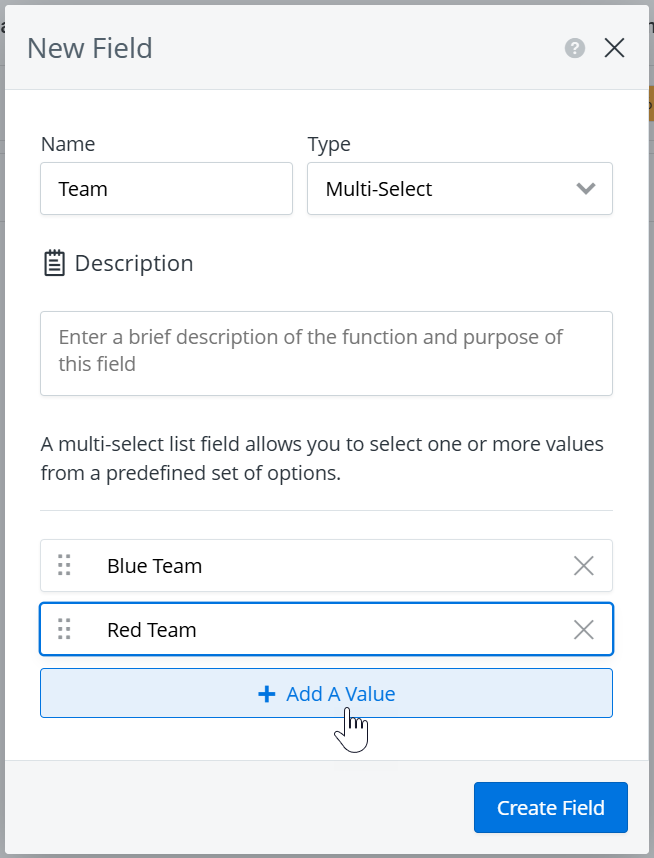654x858 pixels.
Task: Click the description text area
Action: tap(326, 353)
